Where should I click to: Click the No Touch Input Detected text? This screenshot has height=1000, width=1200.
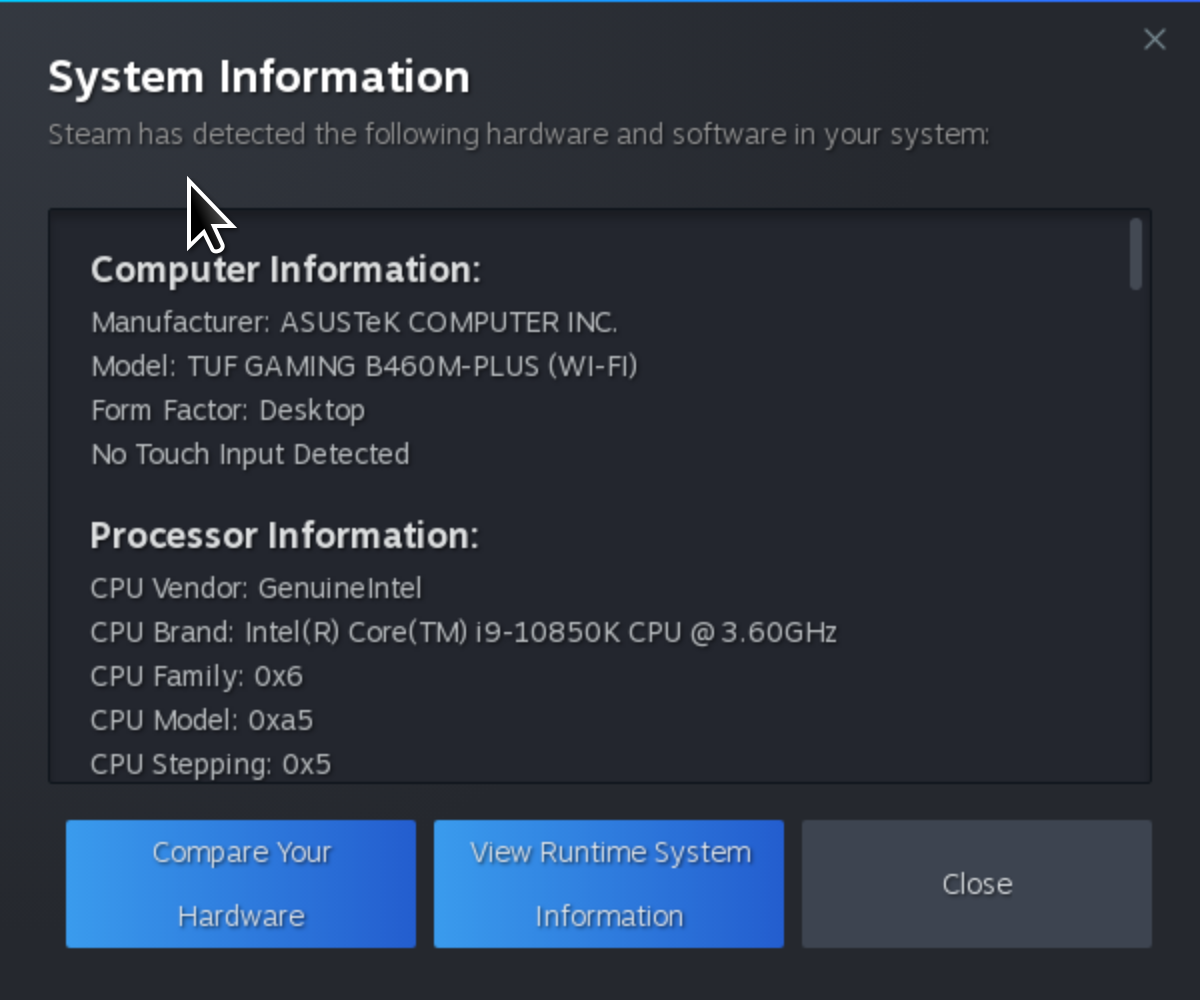coord(249,454)
